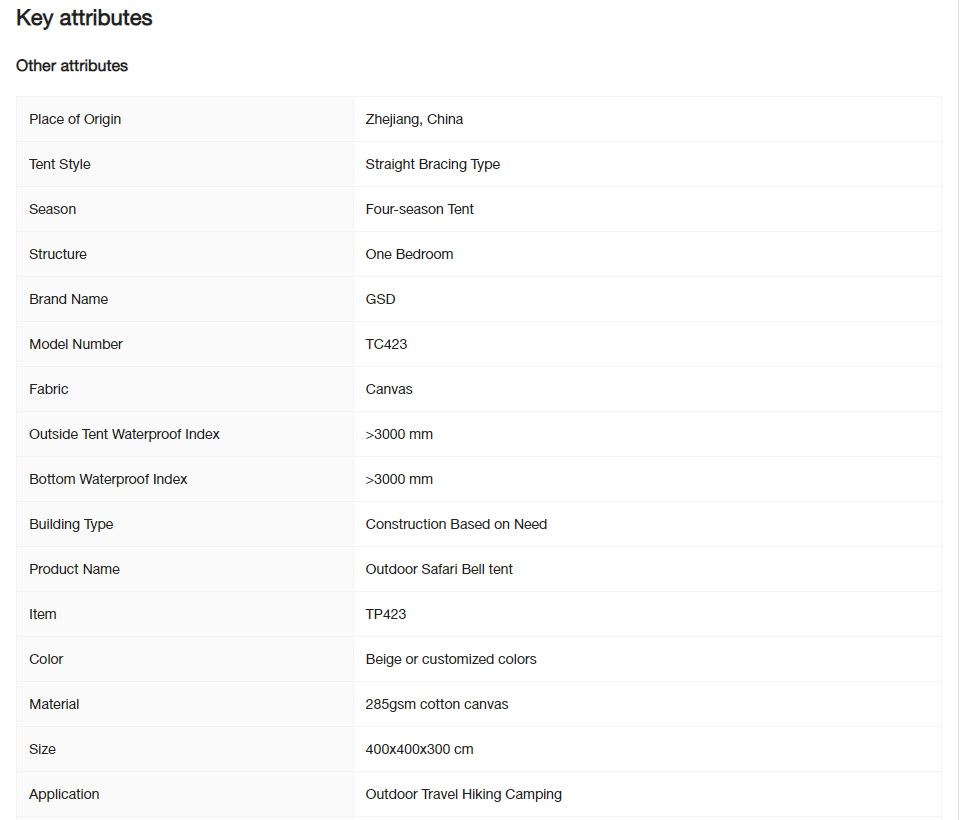The image size is (959, 820).
Task: Click the Bottom Waterproof Index label
Action: (x=108, y=479)
